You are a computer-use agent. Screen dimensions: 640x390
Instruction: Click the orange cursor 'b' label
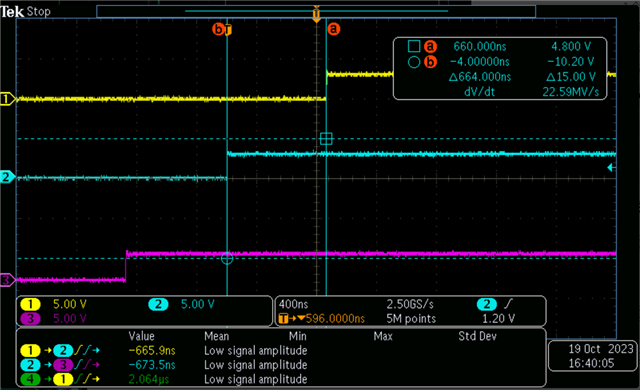tap(218, 29)
